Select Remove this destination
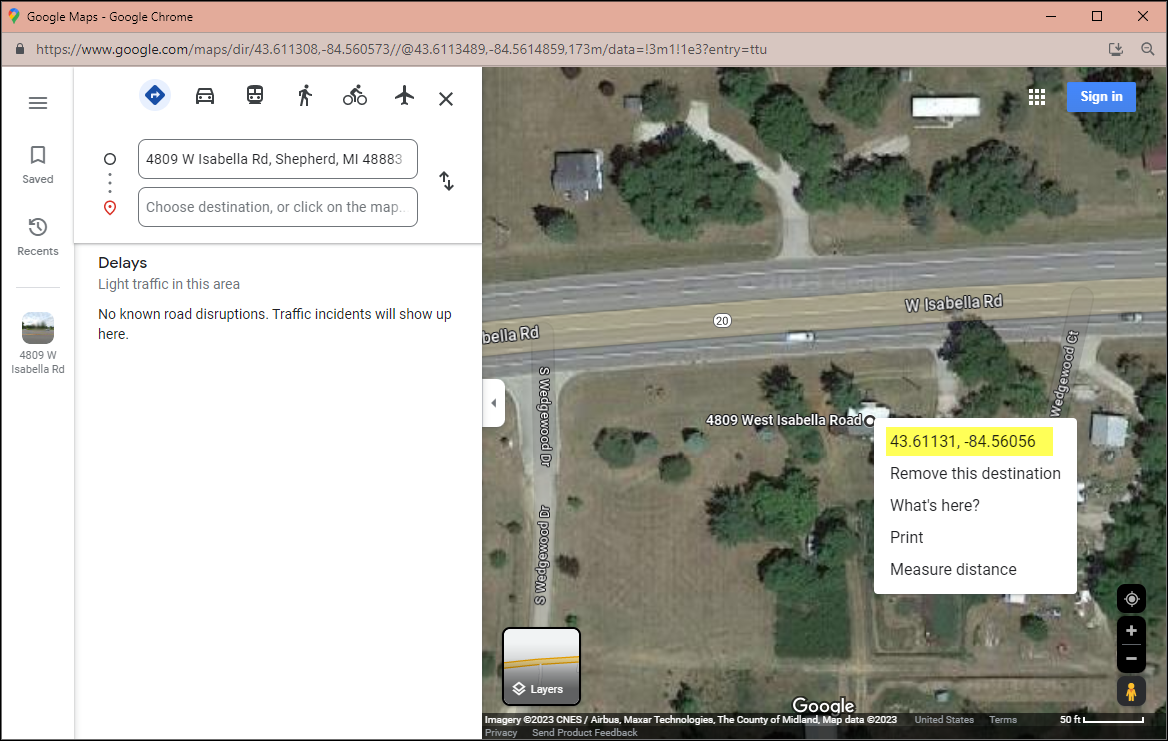Viewport: 1168px width, 741px height. [x=975, y=474]
